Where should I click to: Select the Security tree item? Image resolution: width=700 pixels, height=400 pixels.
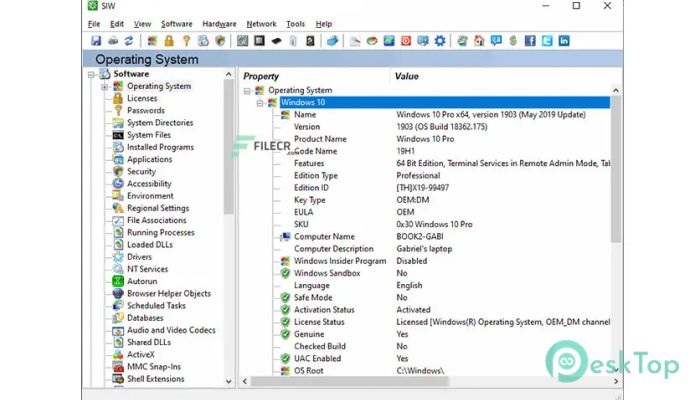tap(141, 171)
